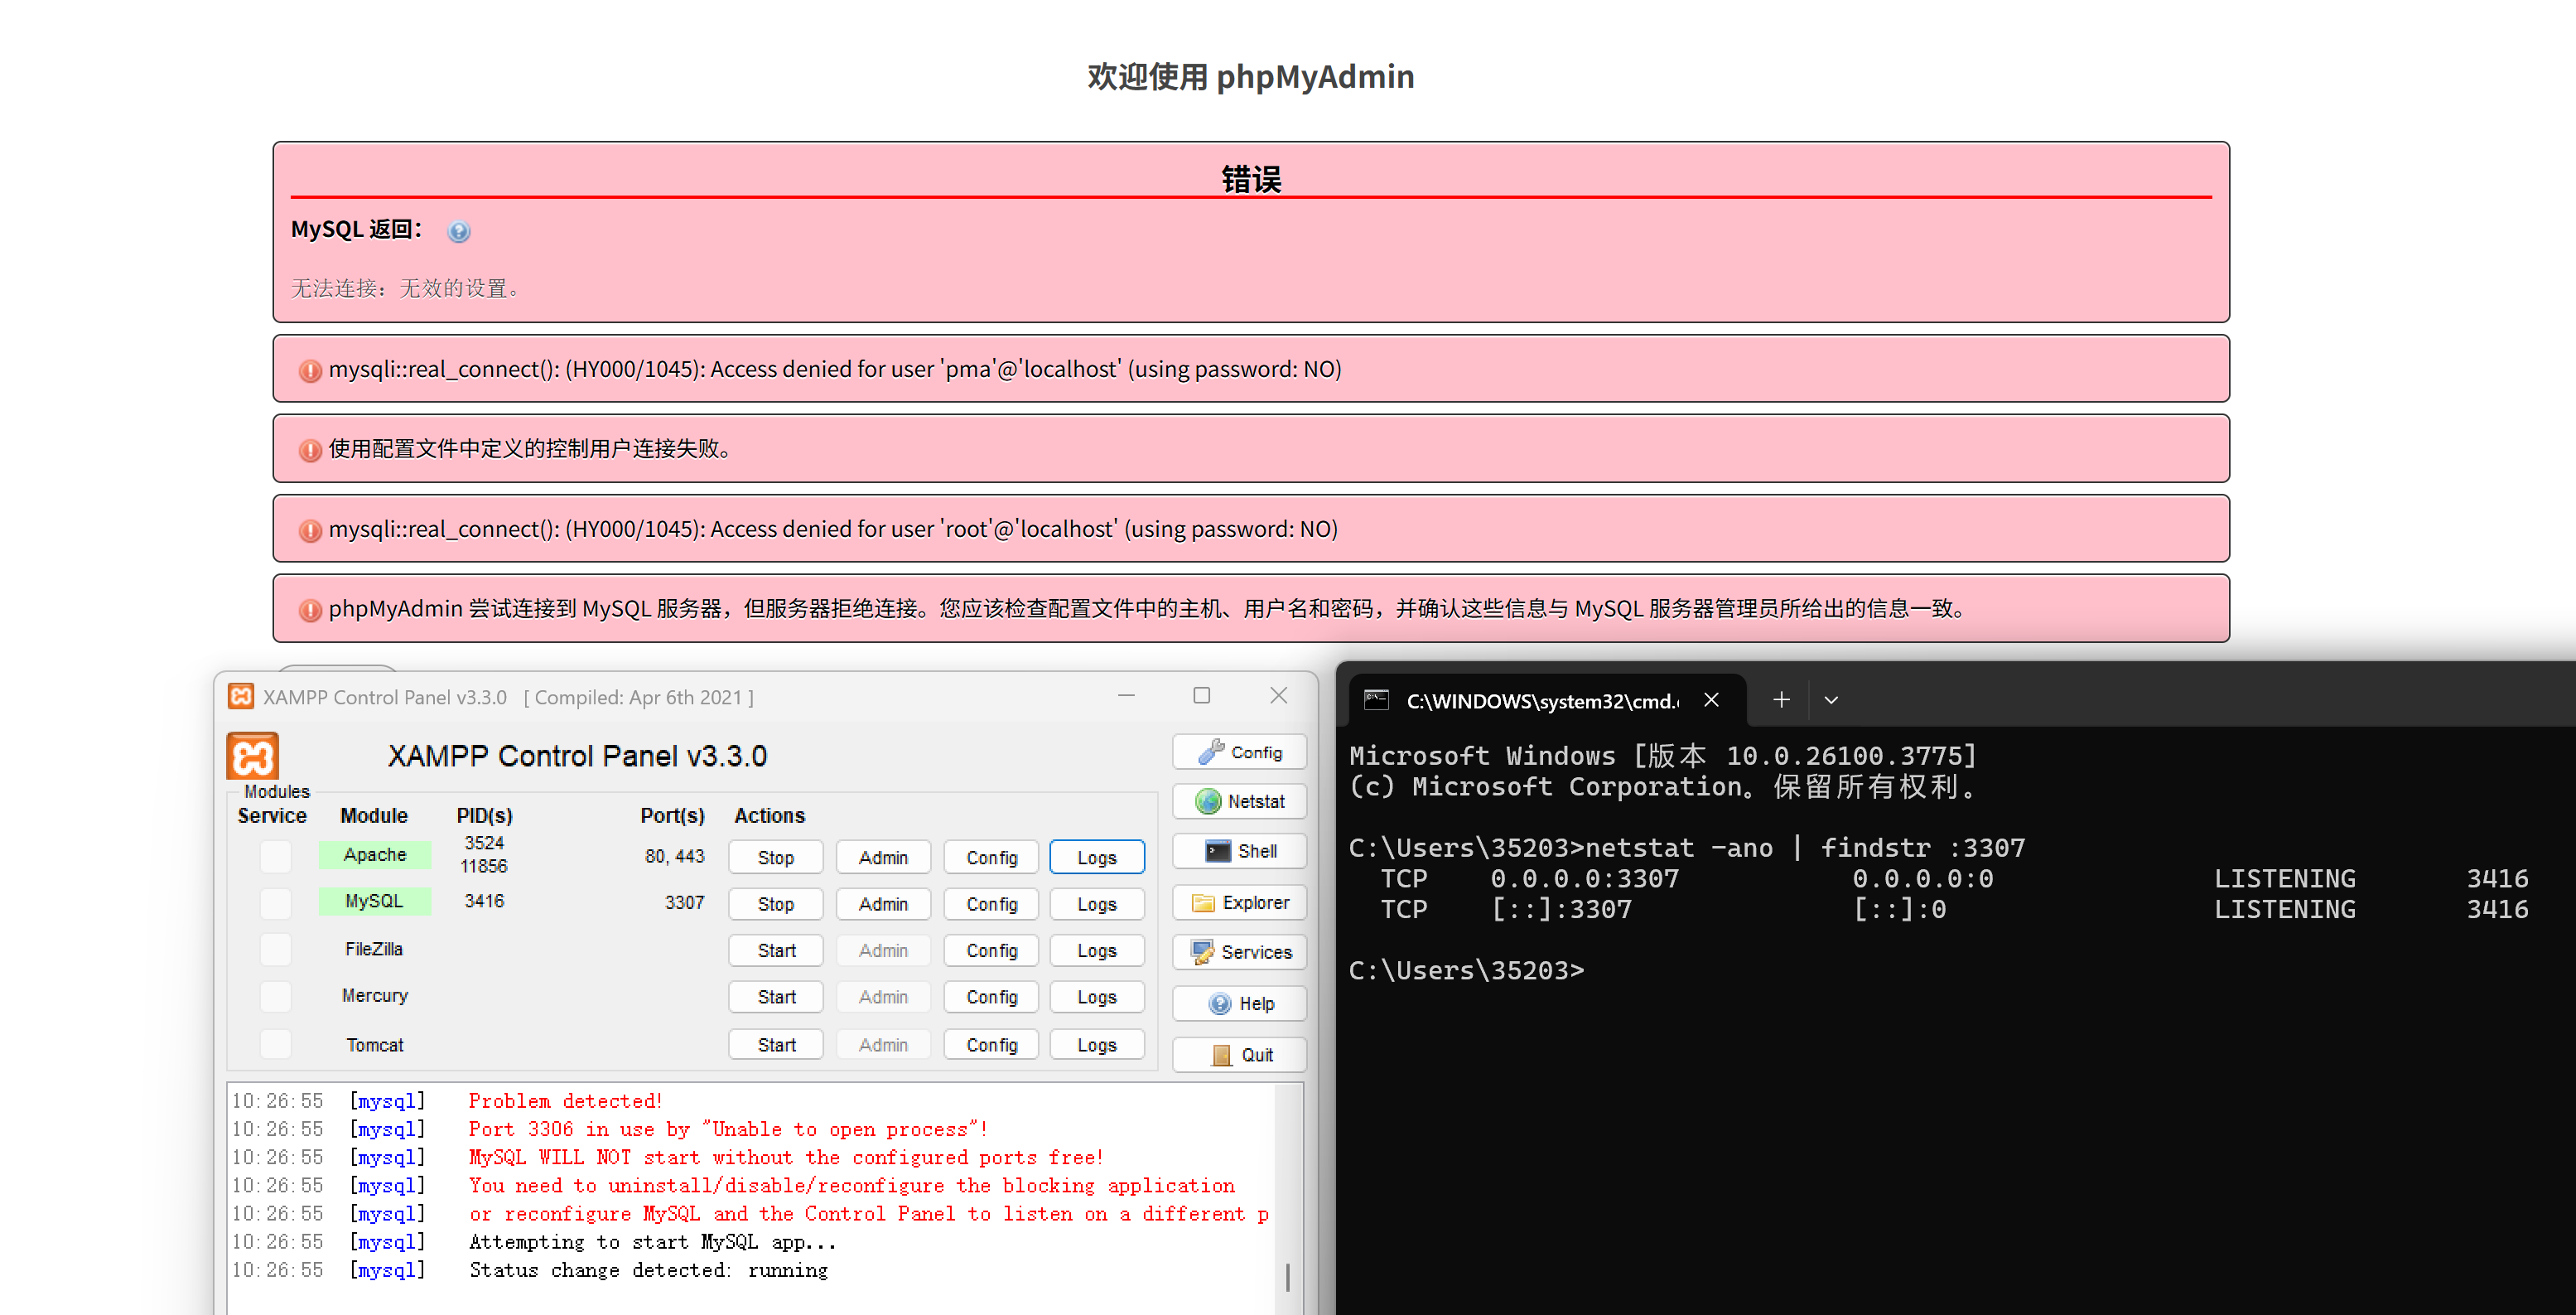Launch Netstat from the globe icon button
Image resolution: width=2576 pixels, height=1315 pixels.
pyautogui.click(x=1239, y=801)
